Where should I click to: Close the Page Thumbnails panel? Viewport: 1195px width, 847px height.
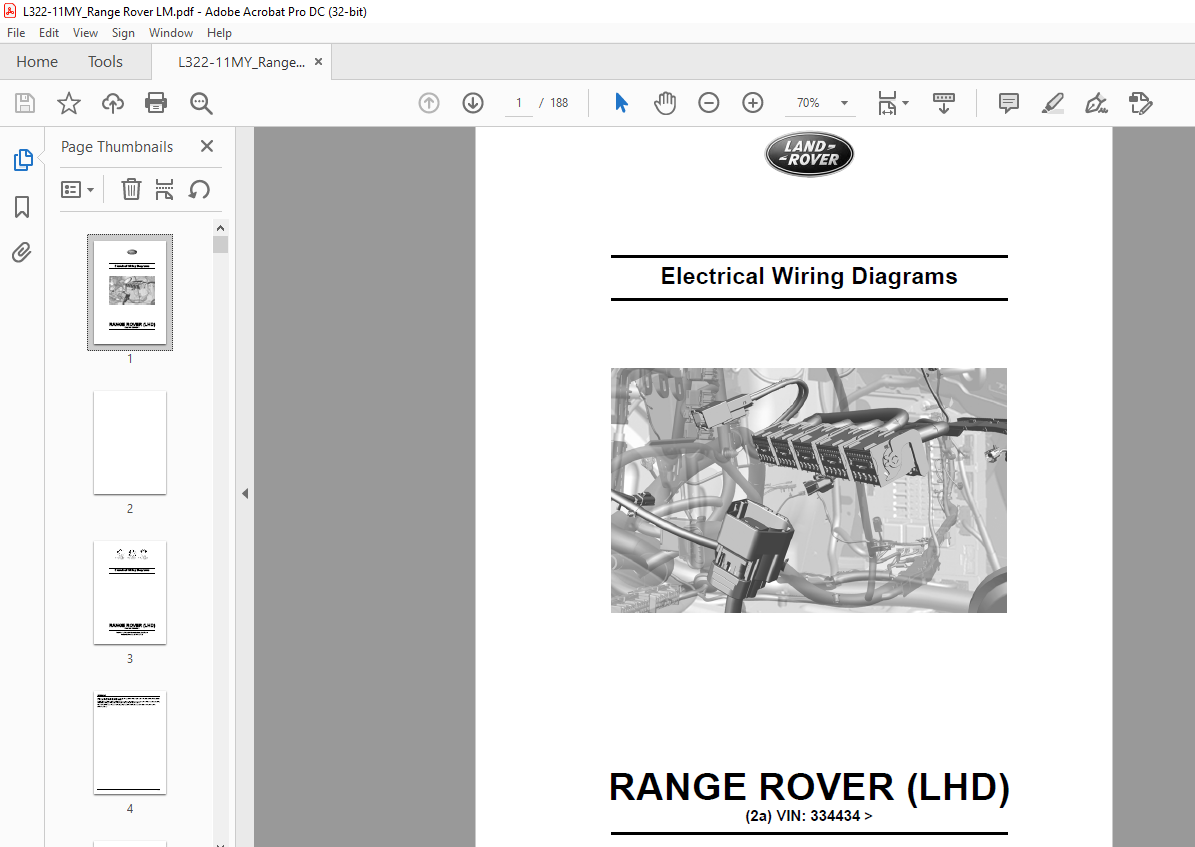tap(207, 146)
